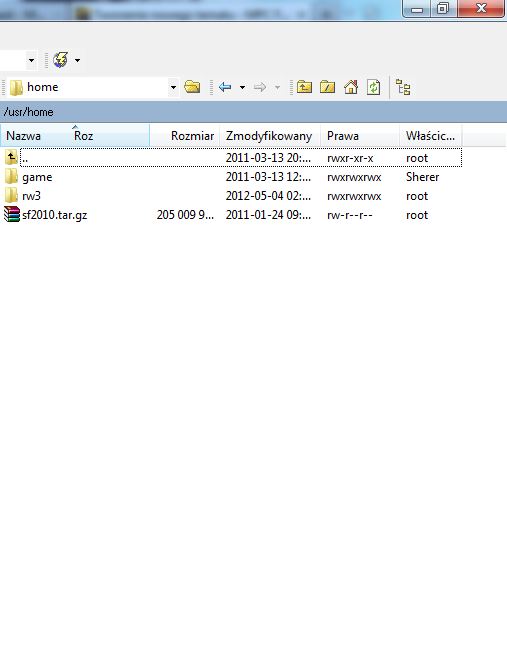Click the owner Sherer of game

point(422,177)
